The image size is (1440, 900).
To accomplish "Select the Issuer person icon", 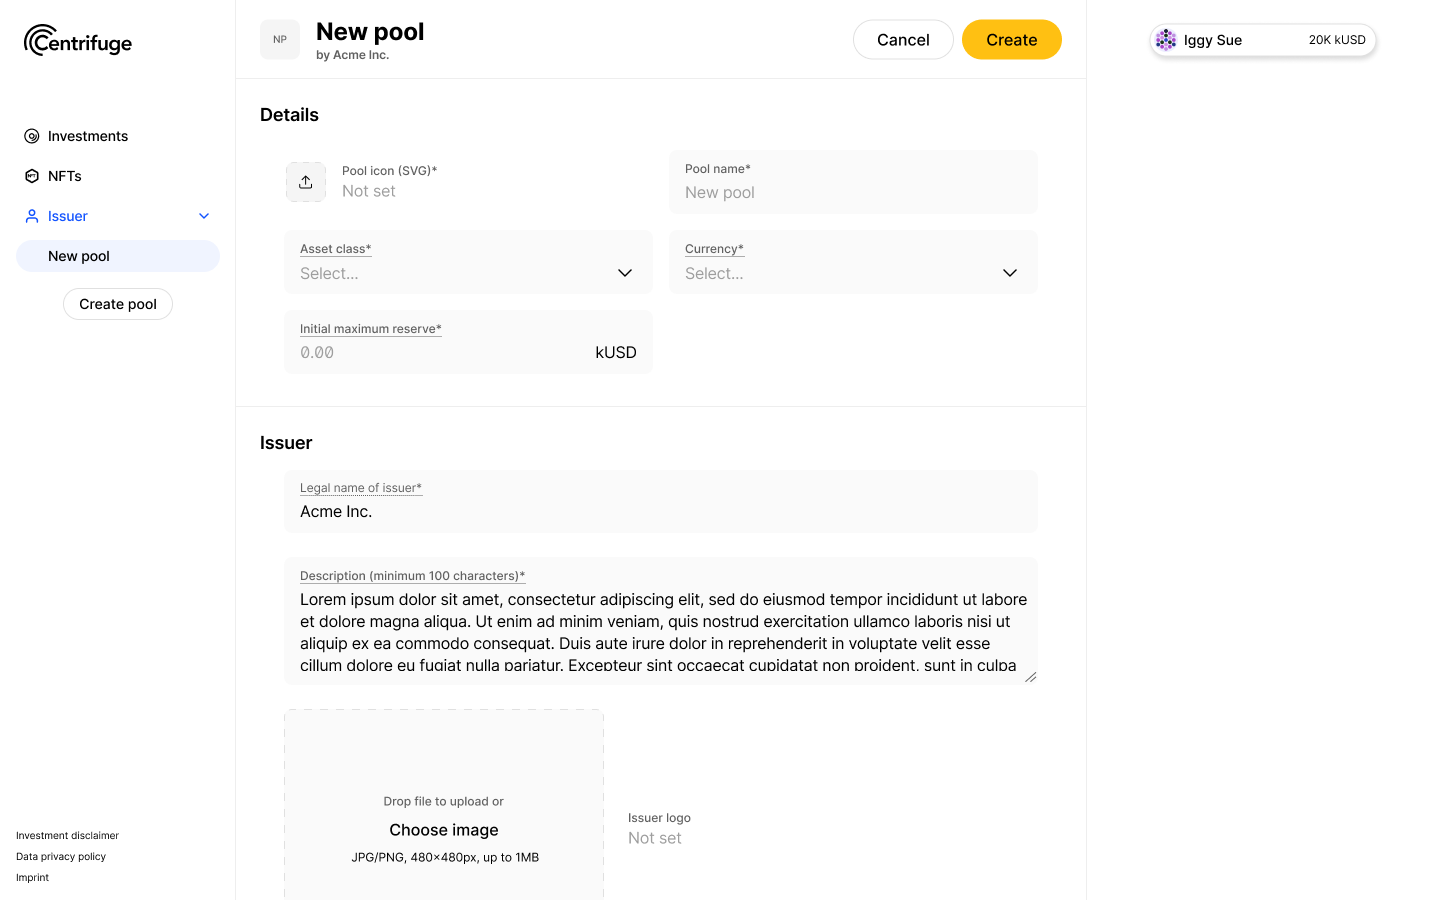I will (x=31, y=216).
